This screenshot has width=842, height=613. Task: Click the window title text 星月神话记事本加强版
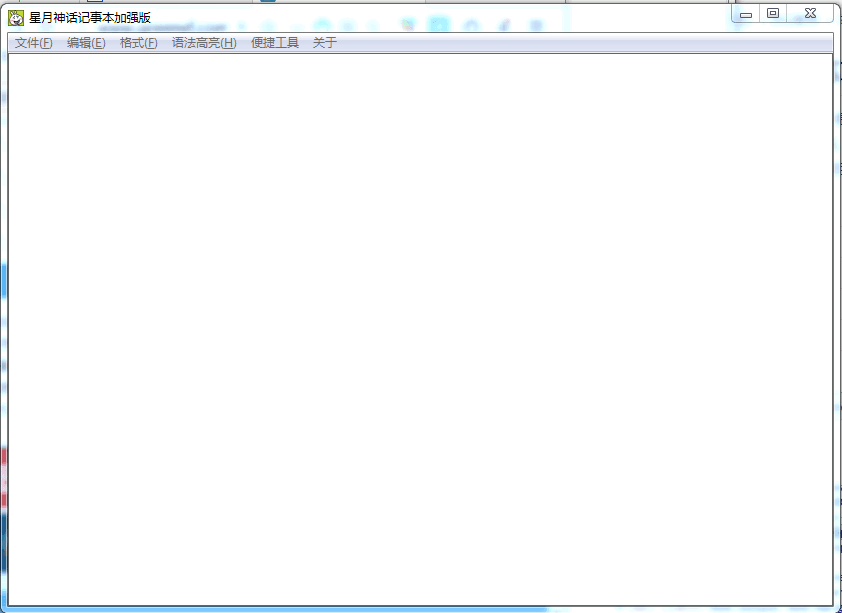click(90, 17)
